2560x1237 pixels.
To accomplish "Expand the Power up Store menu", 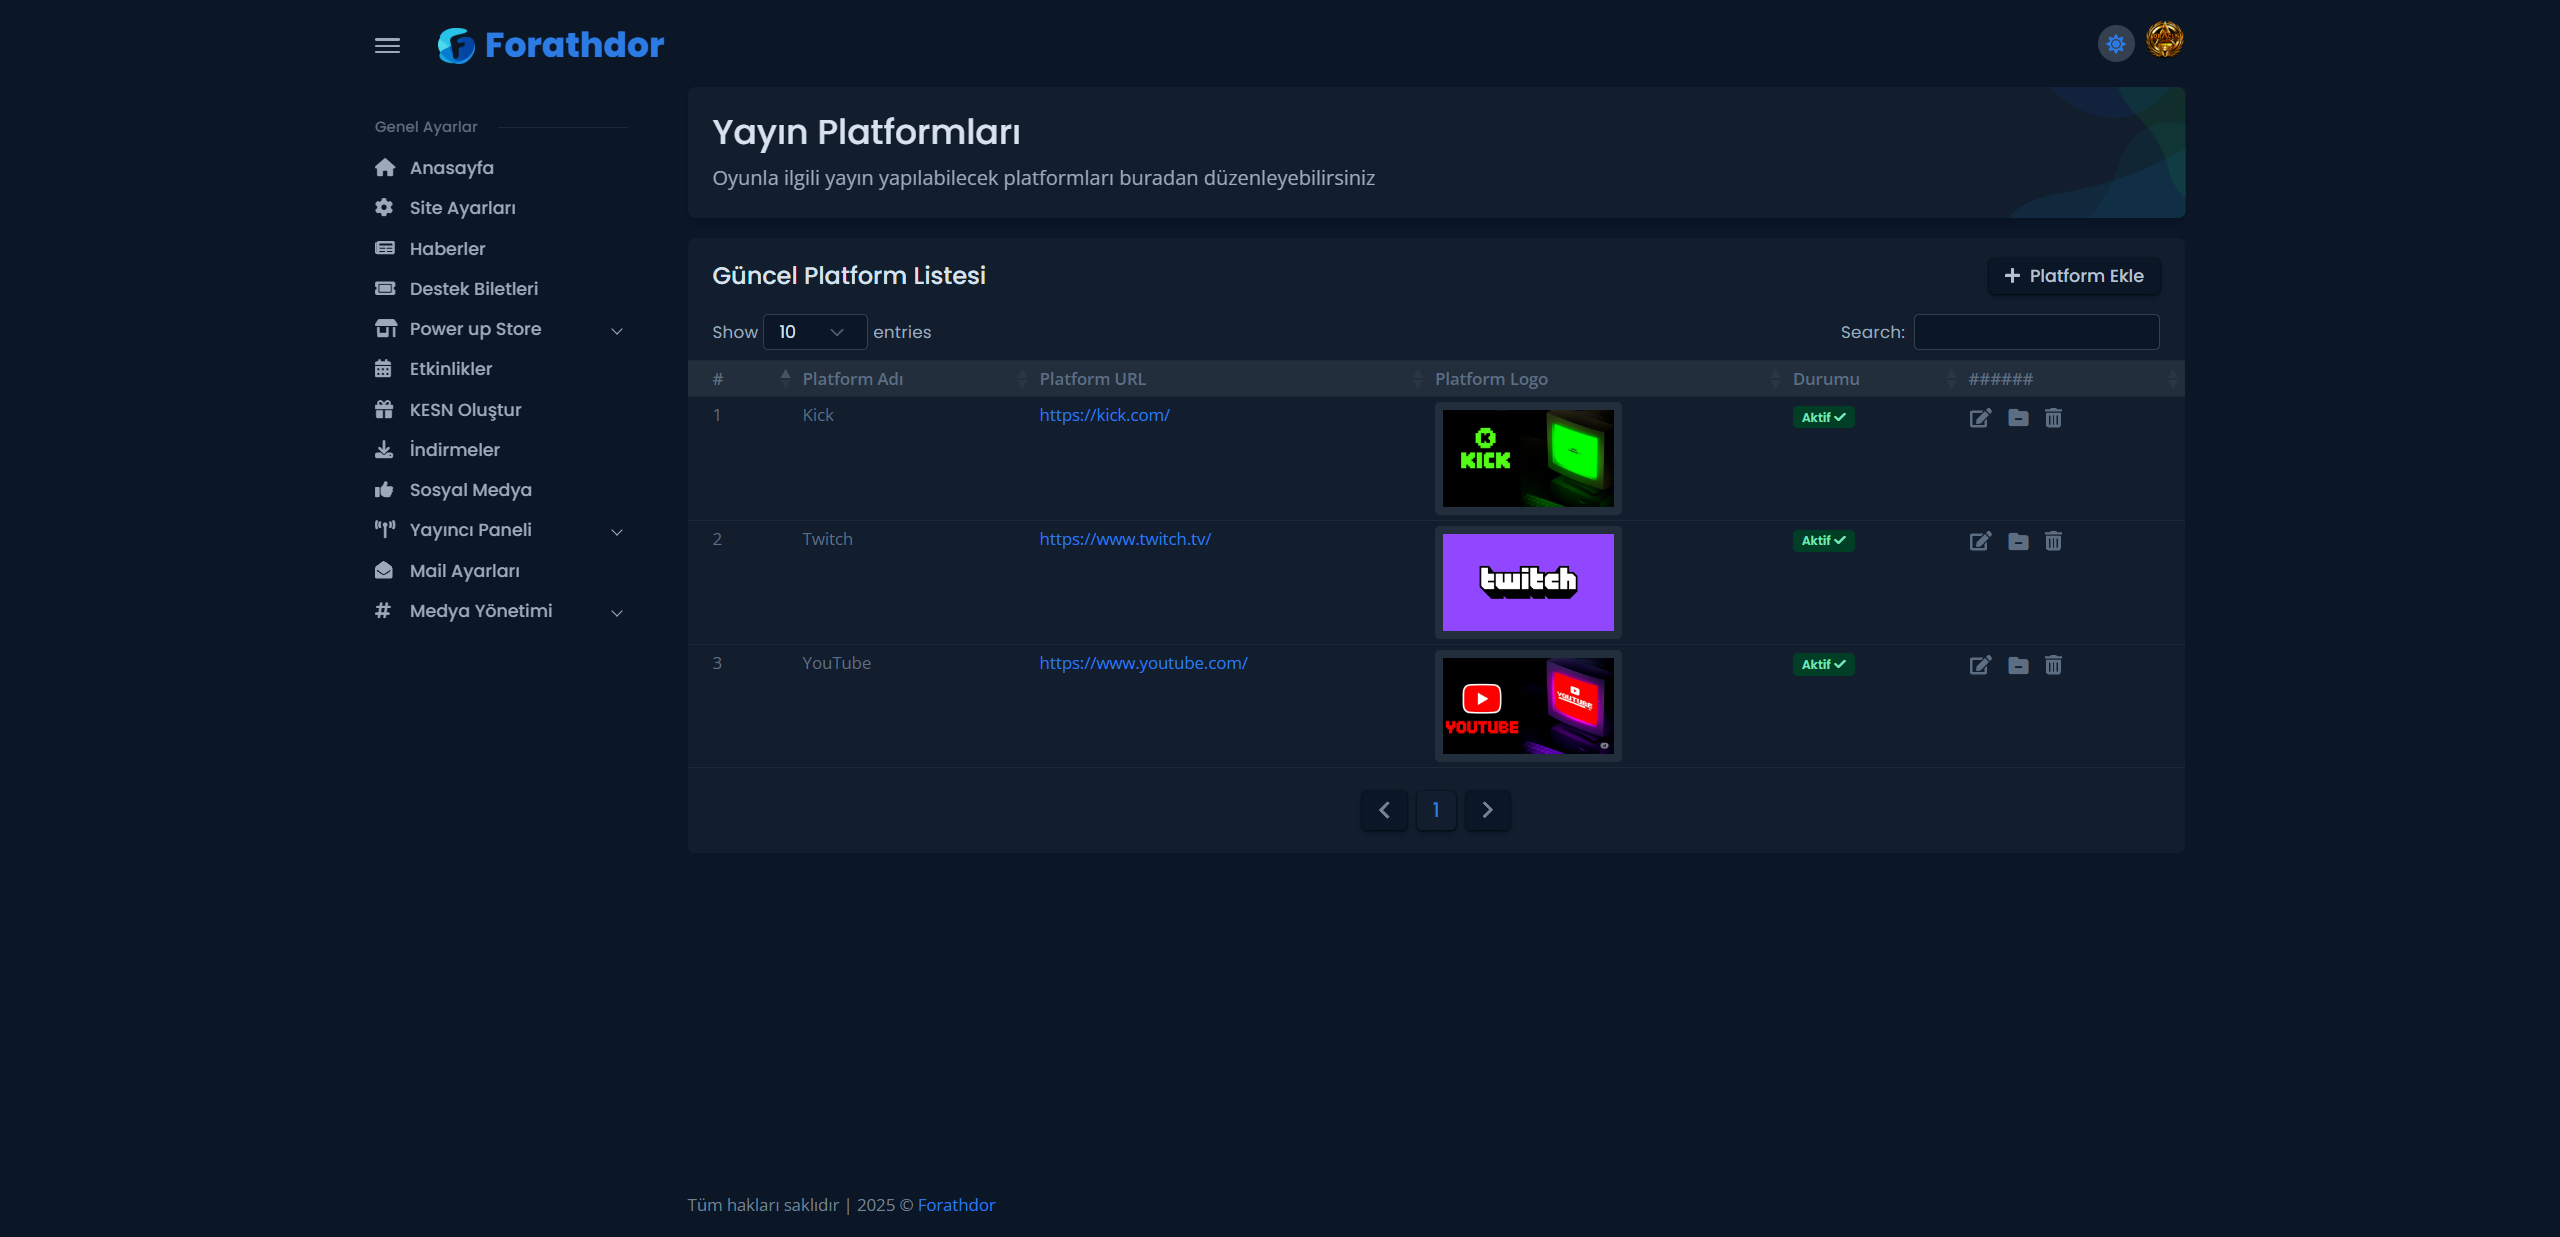I will (500, 329).
